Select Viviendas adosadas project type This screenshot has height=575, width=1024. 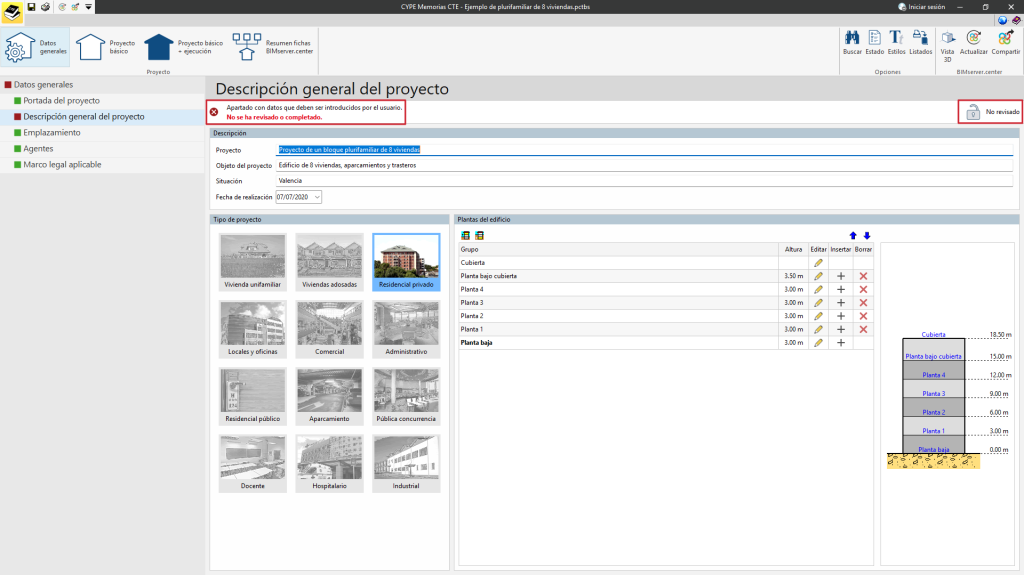329,262
